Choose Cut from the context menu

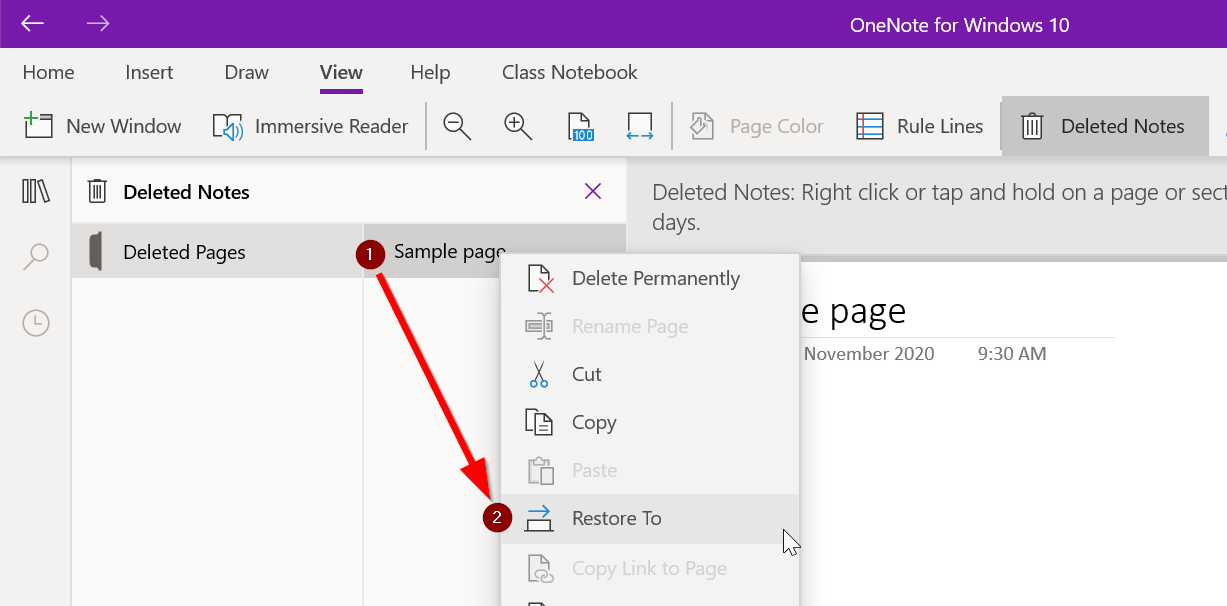coord(650,374)
